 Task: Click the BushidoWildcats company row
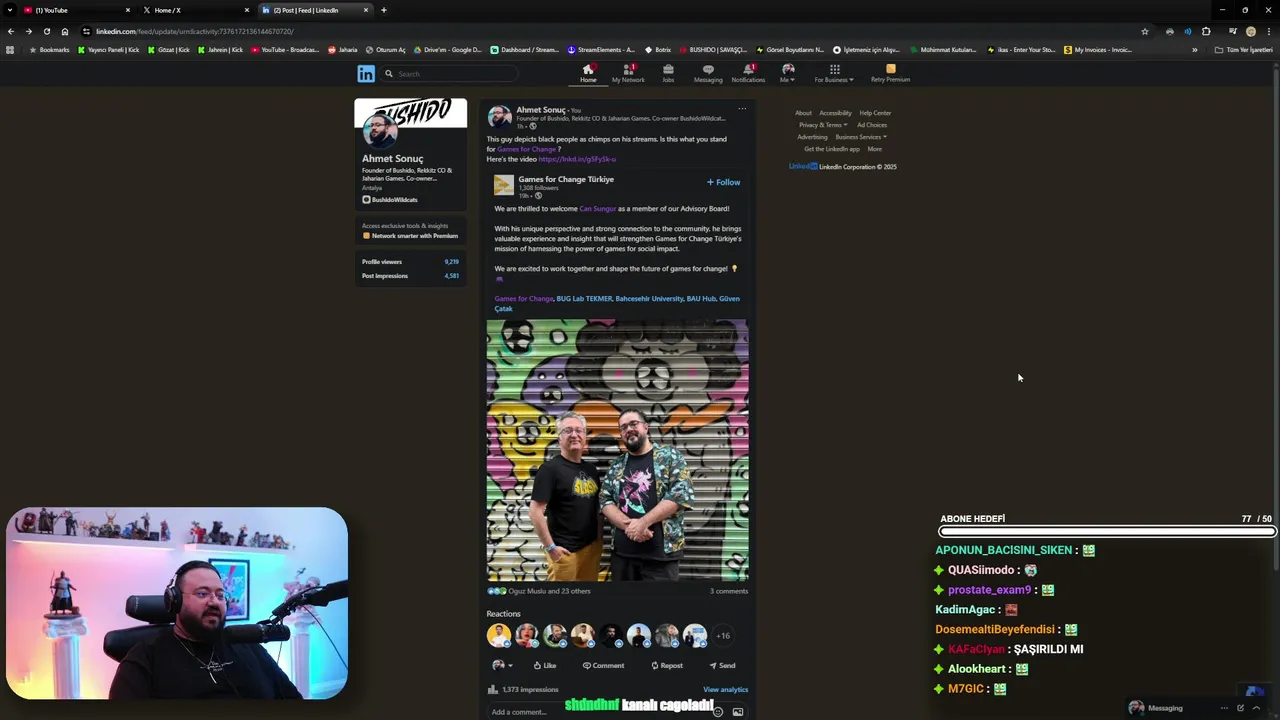click(390, 200)
